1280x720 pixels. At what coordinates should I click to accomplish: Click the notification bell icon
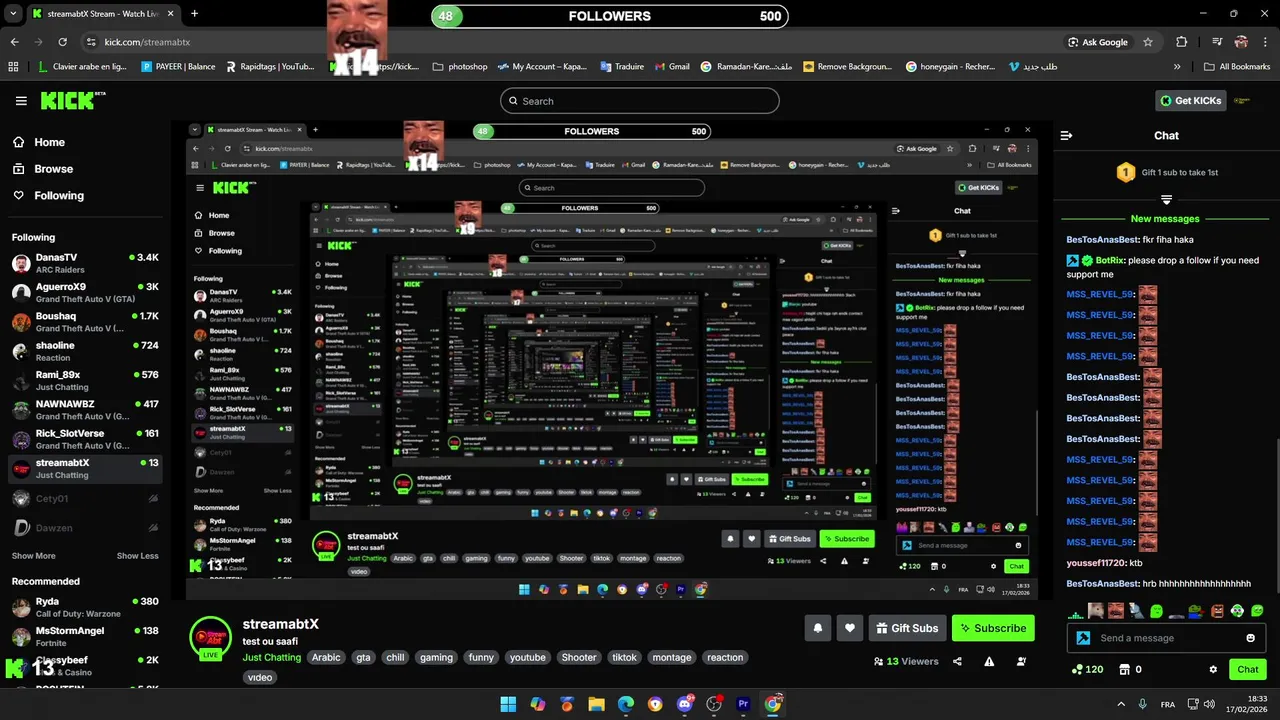pos(817,628)
